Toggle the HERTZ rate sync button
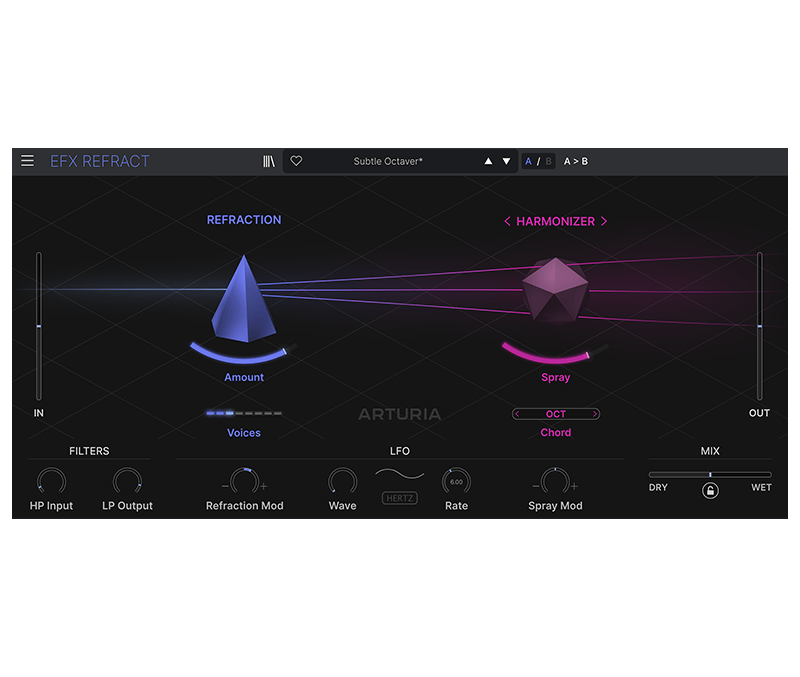 tap(399, 498)
